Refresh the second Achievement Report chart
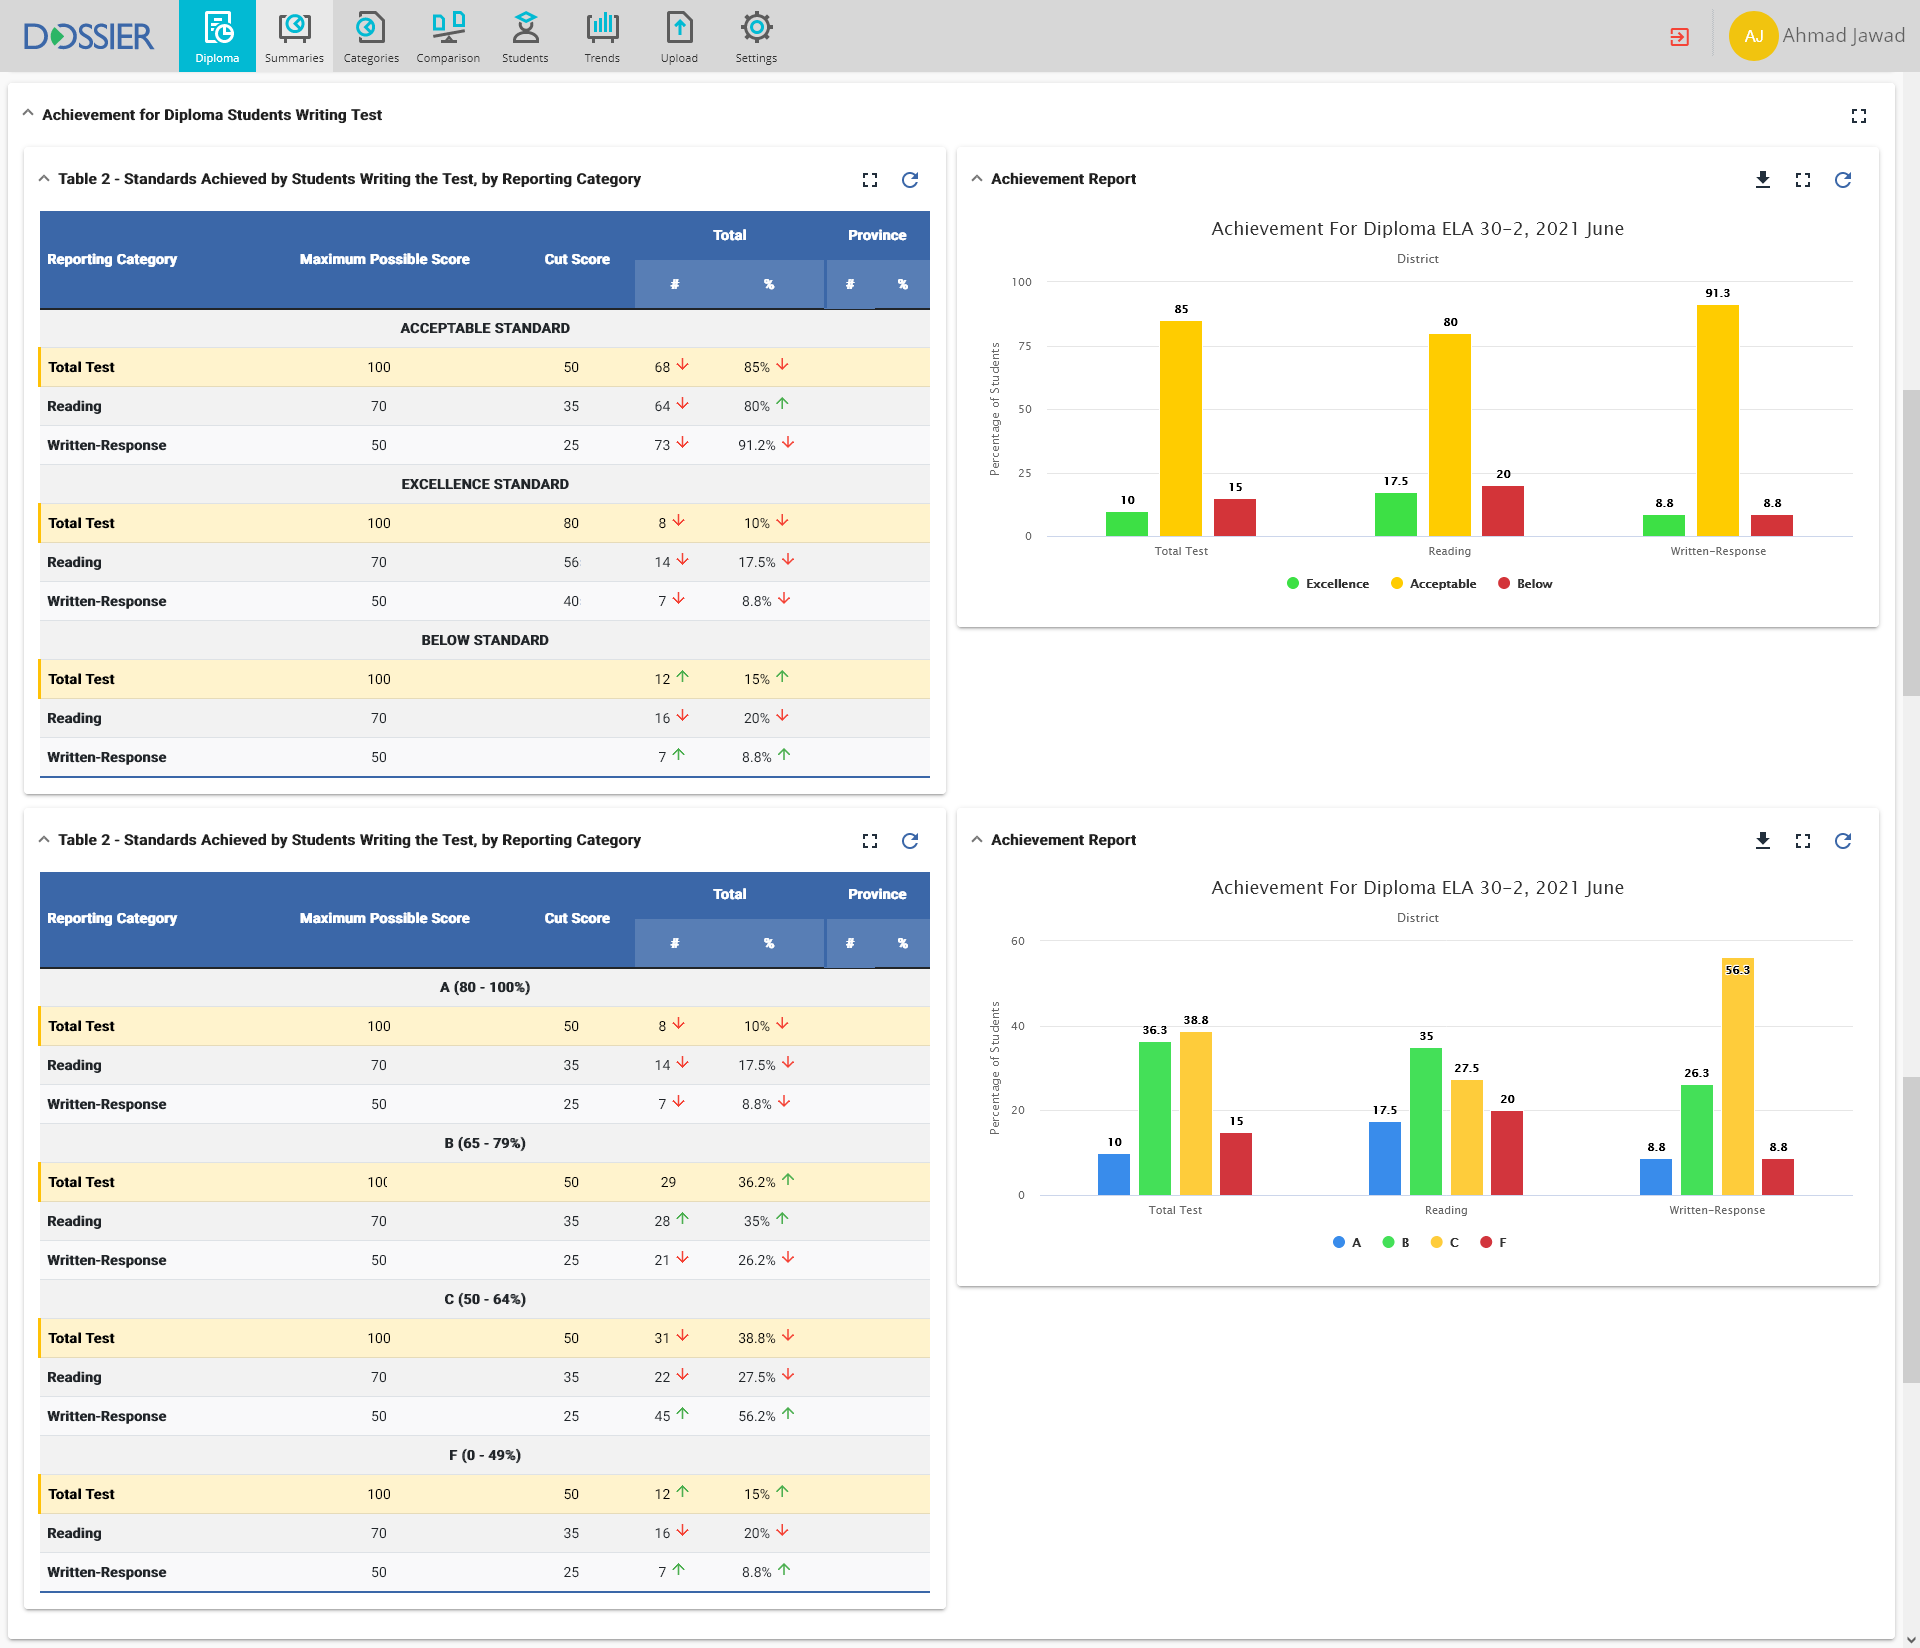The height and width of the screenshot is (1648, 1920). click(1843, 841)
